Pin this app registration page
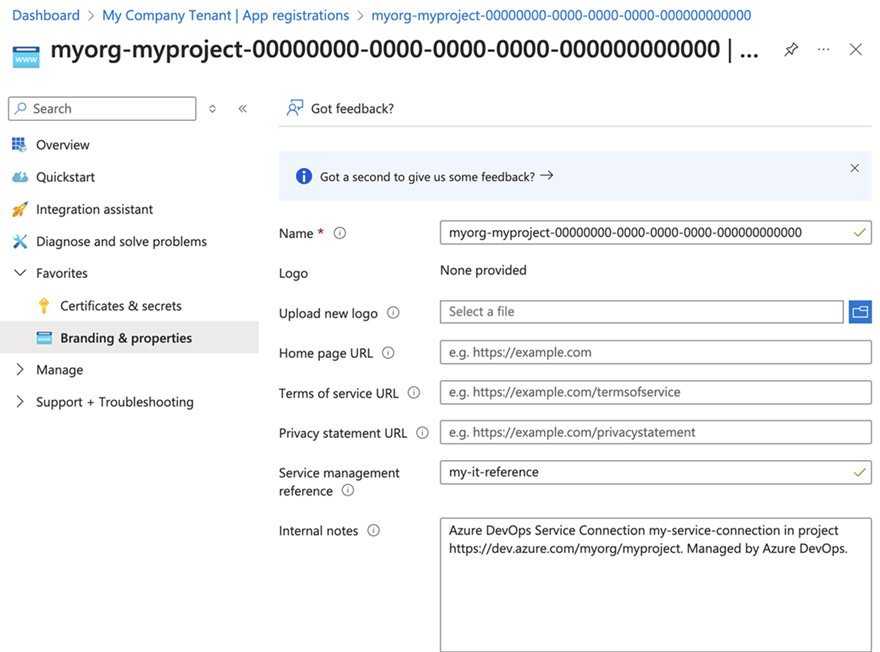The image size is (880, 652). pyautogui.click(x=791, y=48)
